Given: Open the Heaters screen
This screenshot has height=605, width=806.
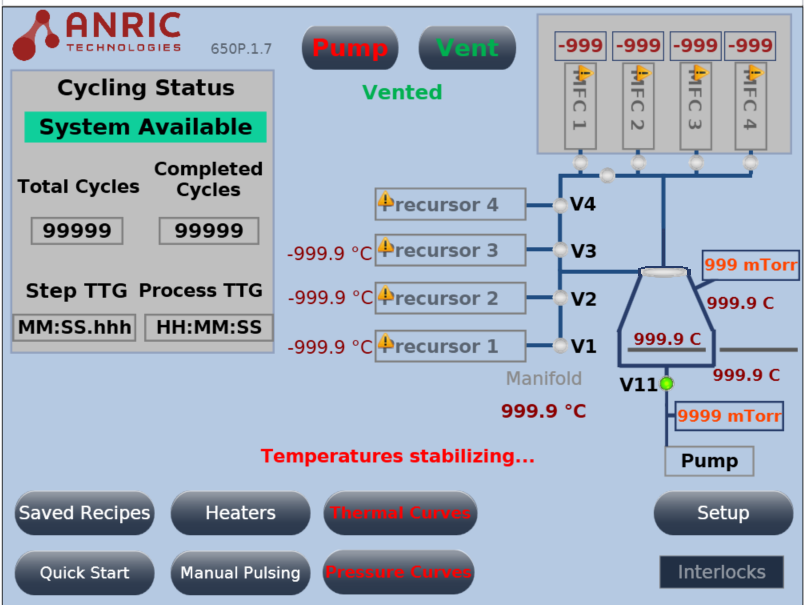Looking at the screenshot, I should (x=240, y=514).
